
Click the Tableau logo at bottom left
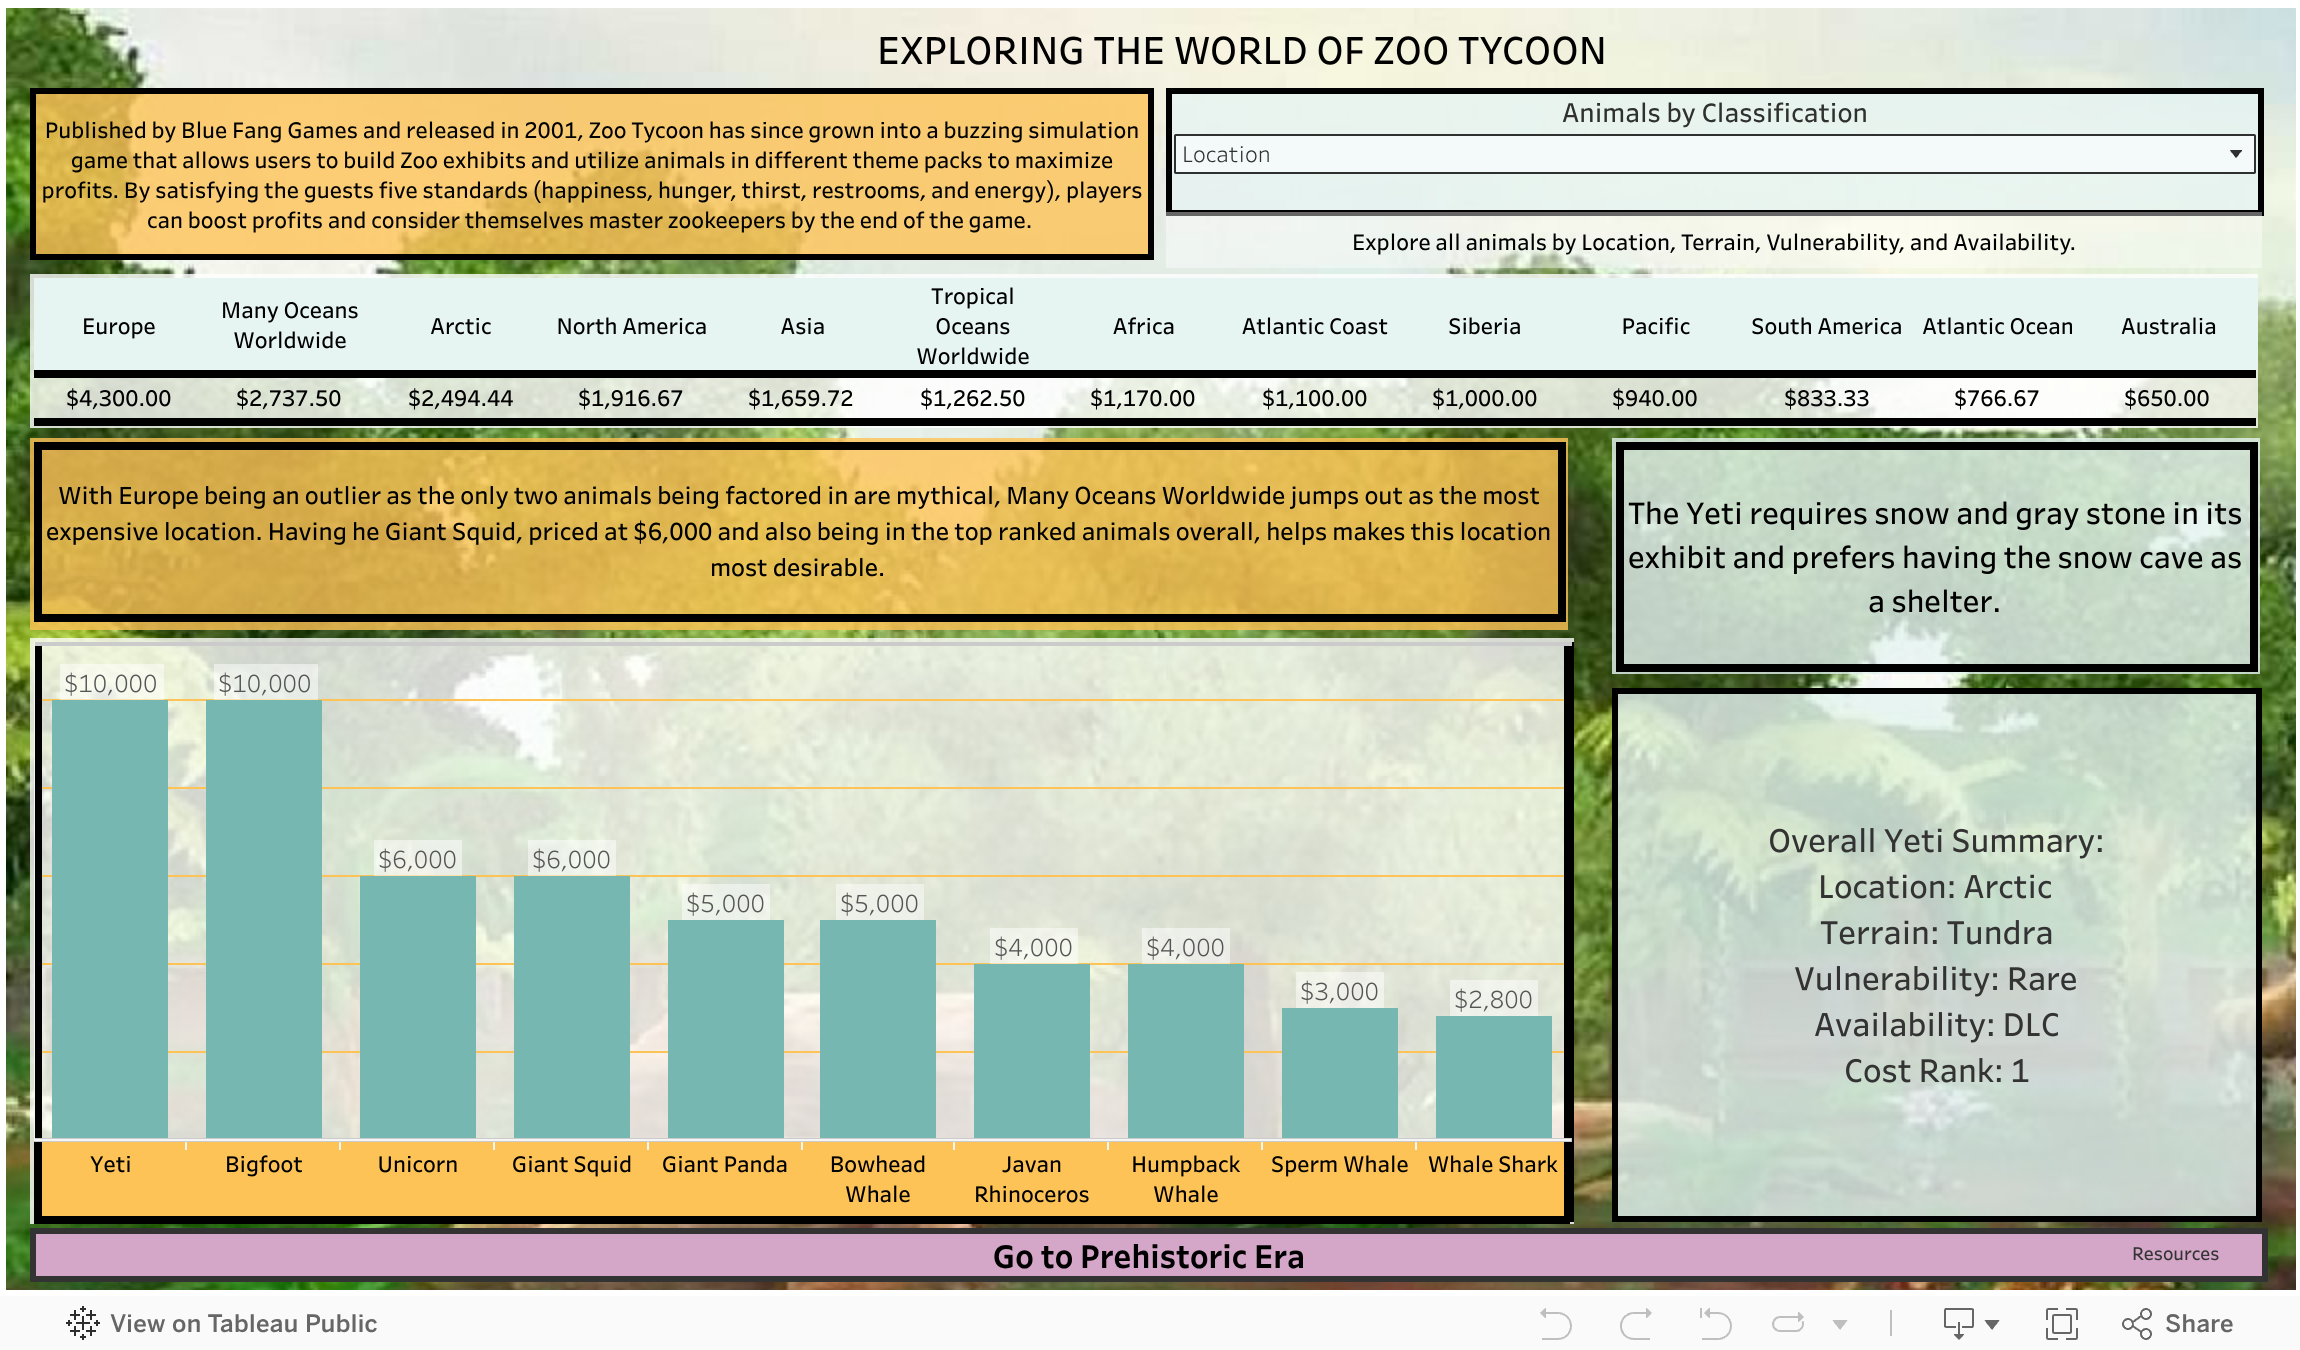84,1323
